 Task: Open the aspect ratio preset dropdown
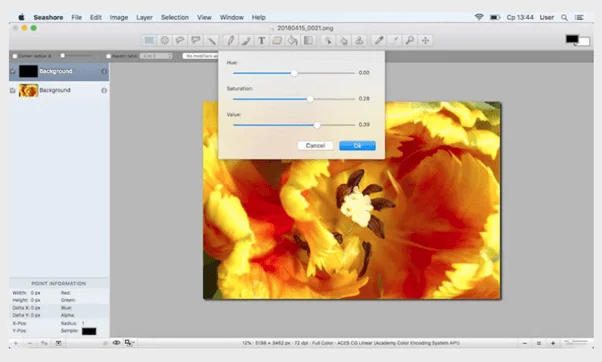click(x=156, y=56)
